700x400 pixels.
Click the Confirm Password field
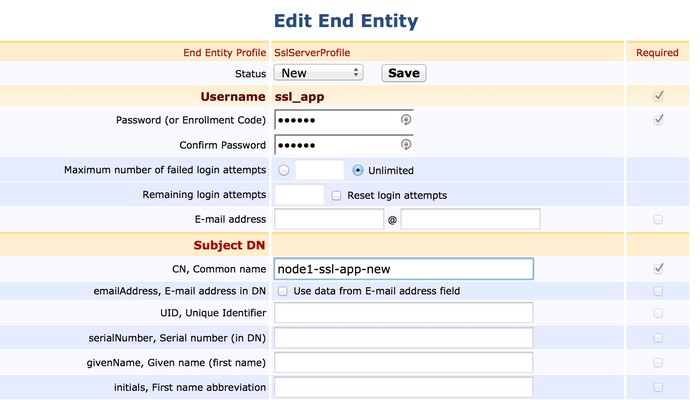(335, 145)
